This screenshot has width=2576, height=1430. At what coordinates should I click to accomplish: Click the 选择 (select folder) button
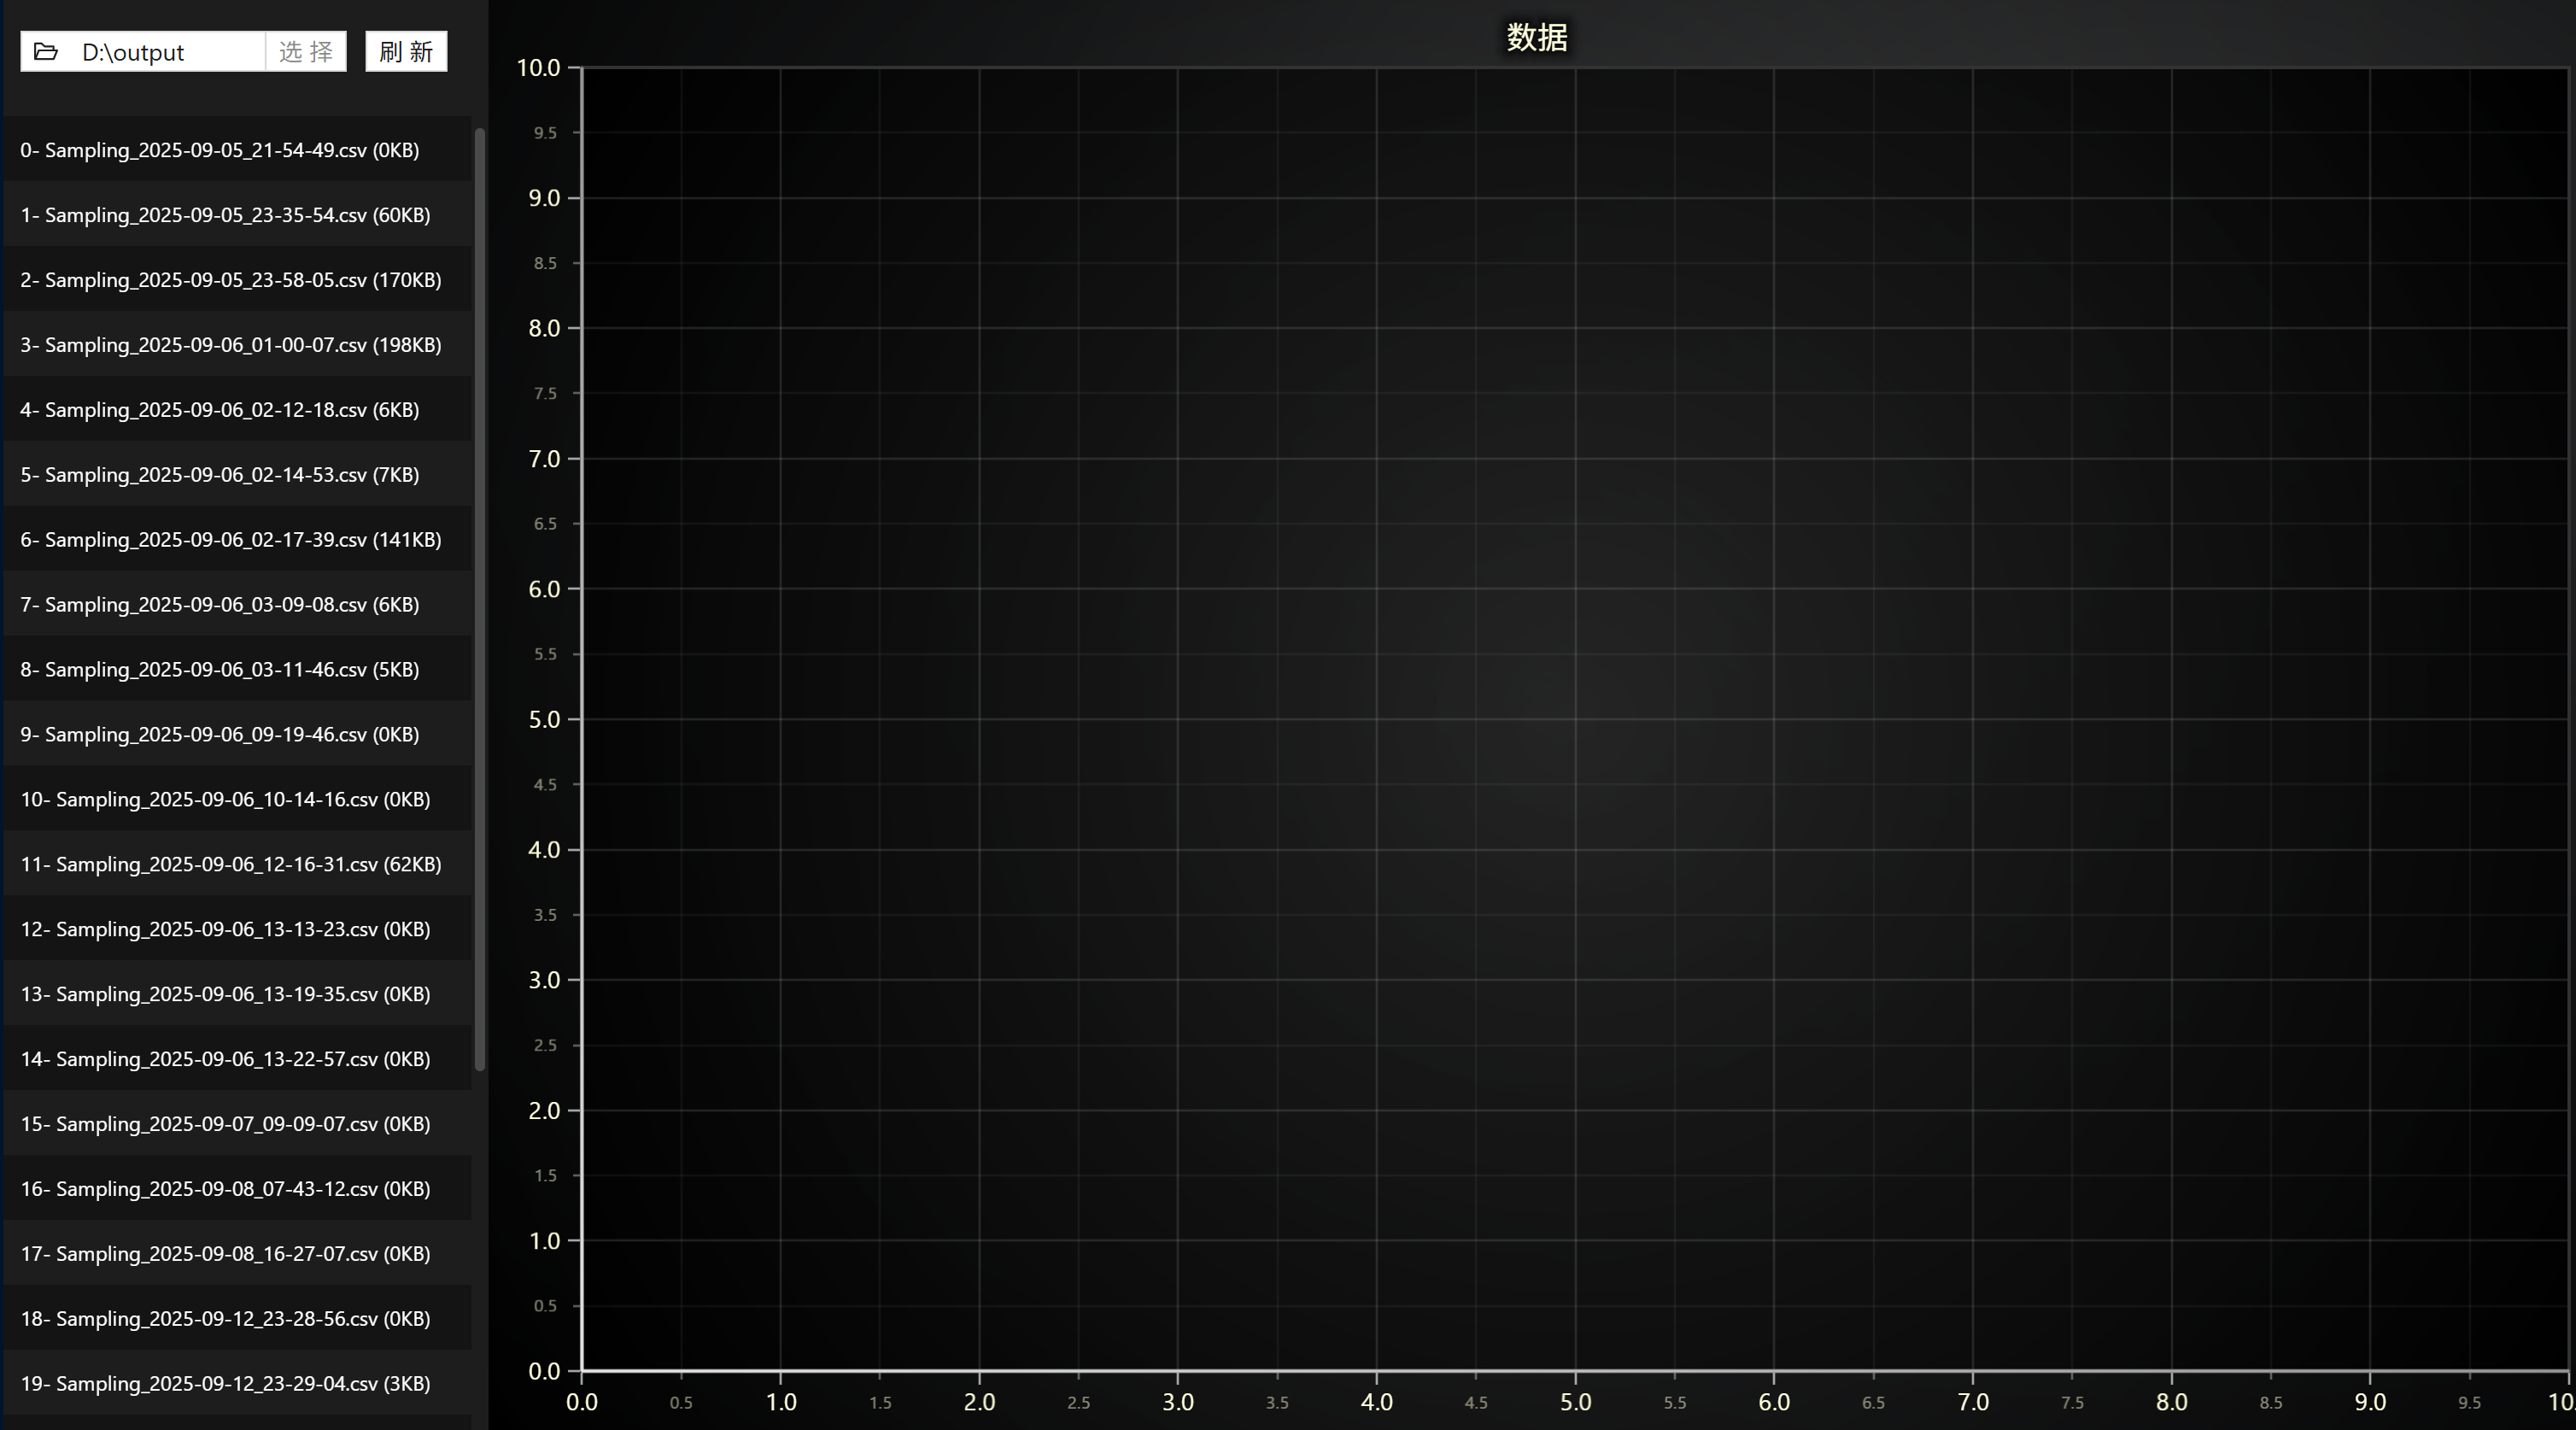point(305,52)
